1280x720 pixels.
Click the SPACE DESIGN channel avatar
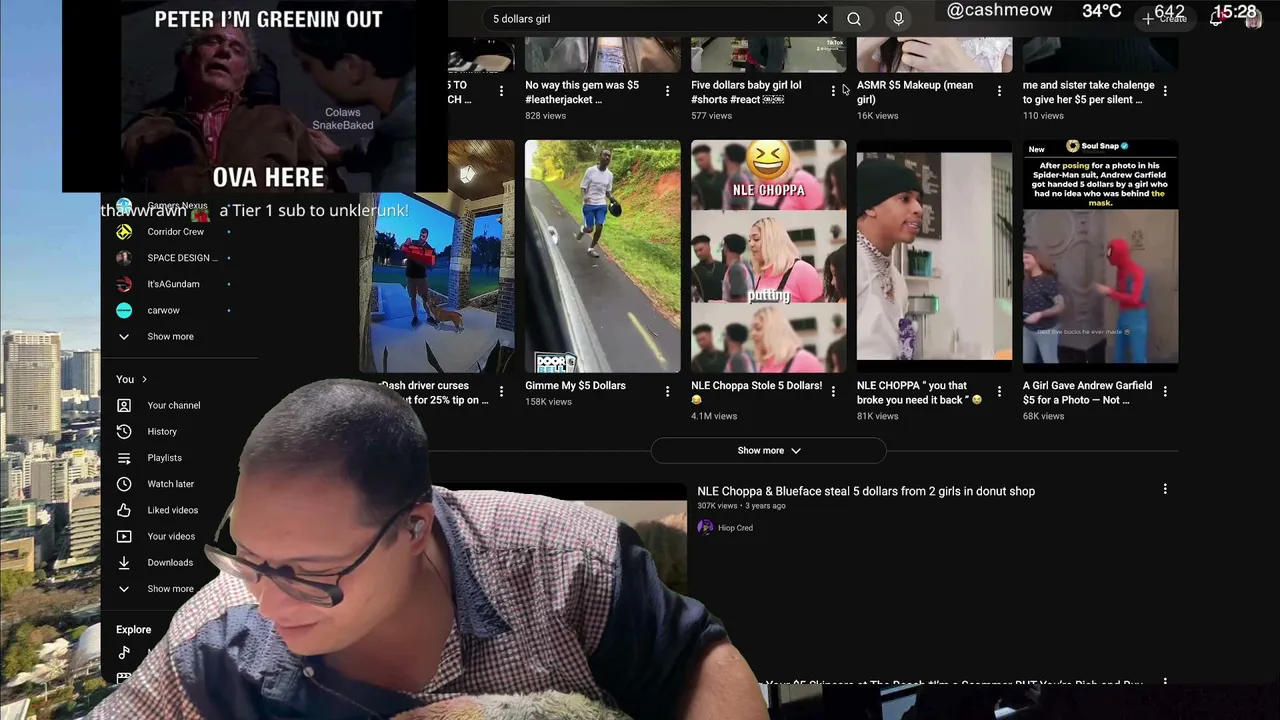tap(124, 258)
